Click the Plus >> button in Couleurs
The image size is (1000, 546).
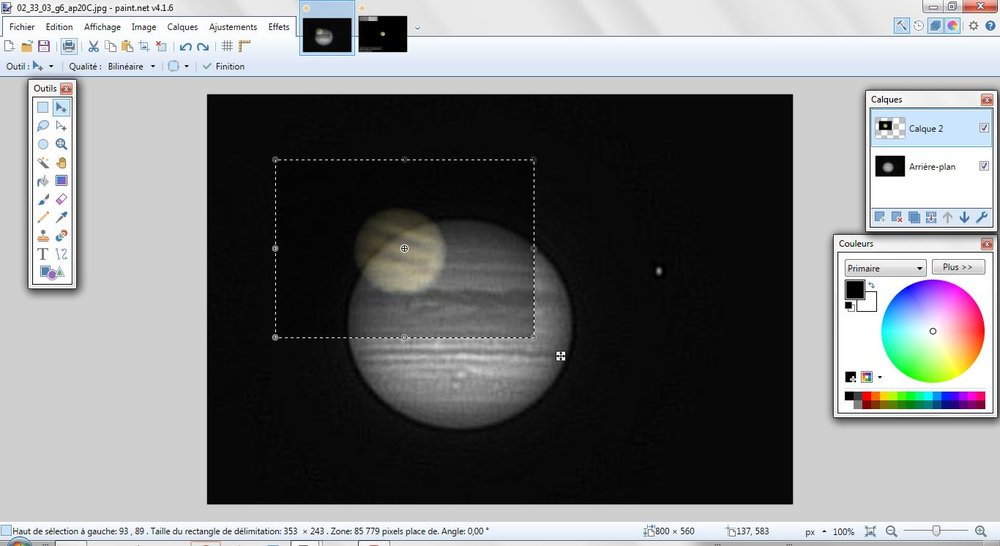coord(958,267)
